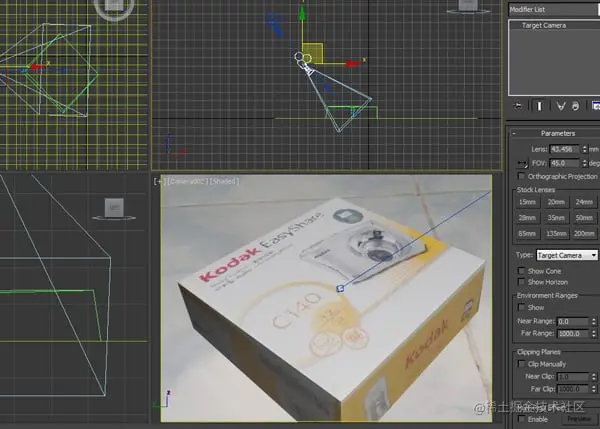Click the Near Range field

point(572,321)
